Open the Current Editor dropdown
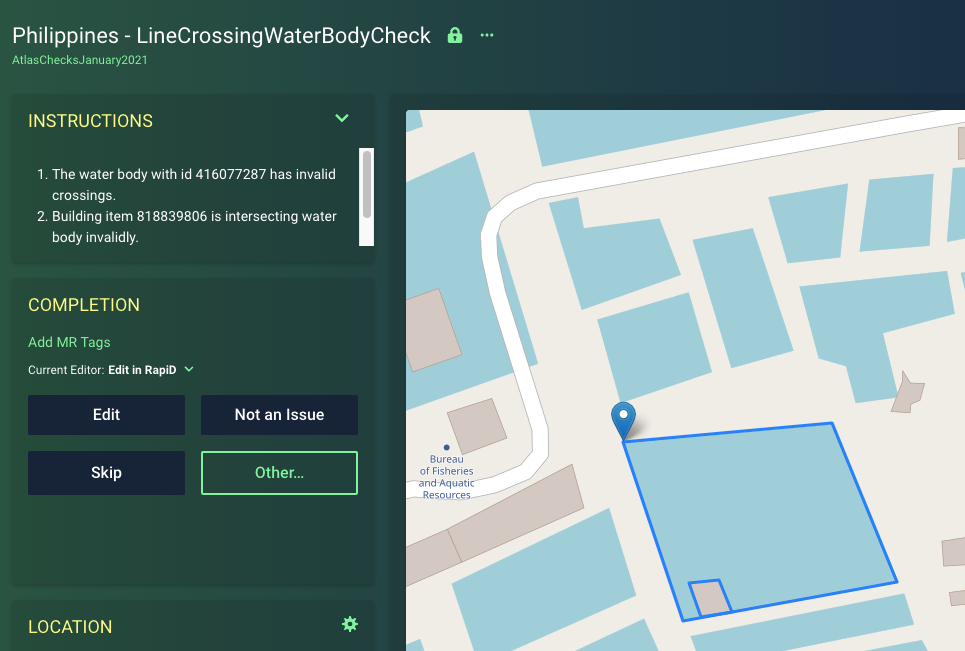This screenshot has width=965, height=651. pos(189,369)
